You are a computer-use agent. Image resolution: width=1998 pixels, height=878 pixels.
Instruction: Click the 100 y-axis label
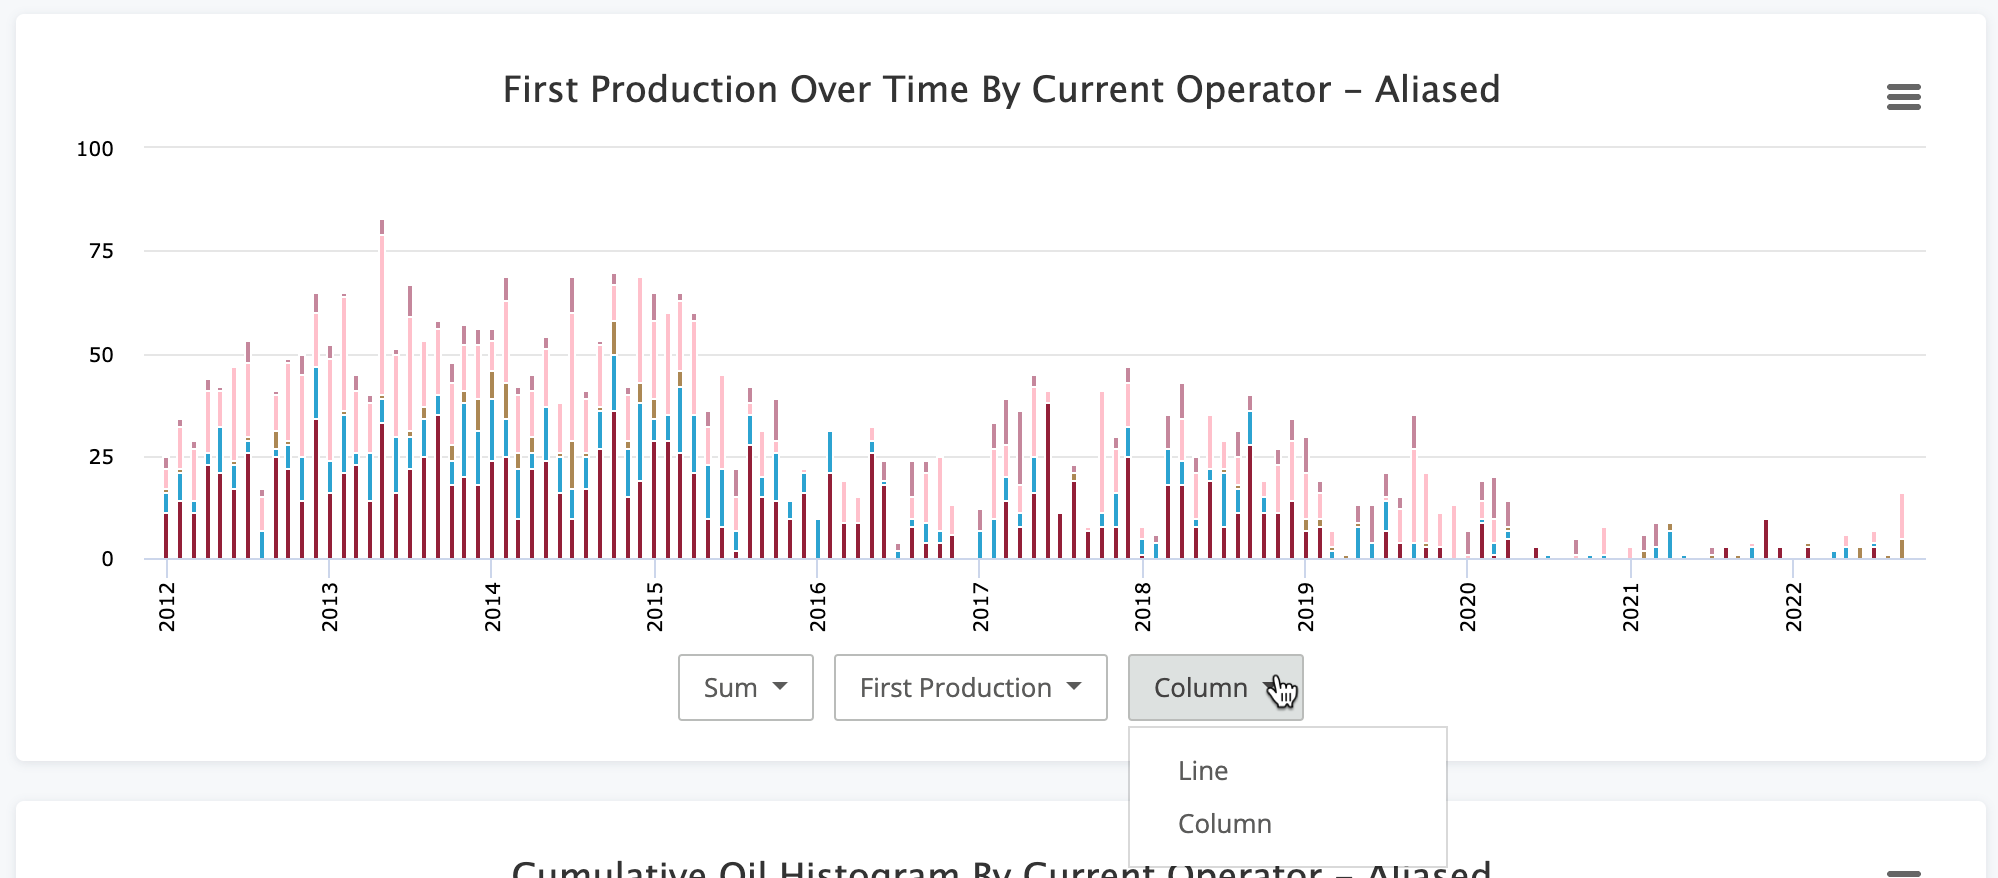(x=95, y=149)
